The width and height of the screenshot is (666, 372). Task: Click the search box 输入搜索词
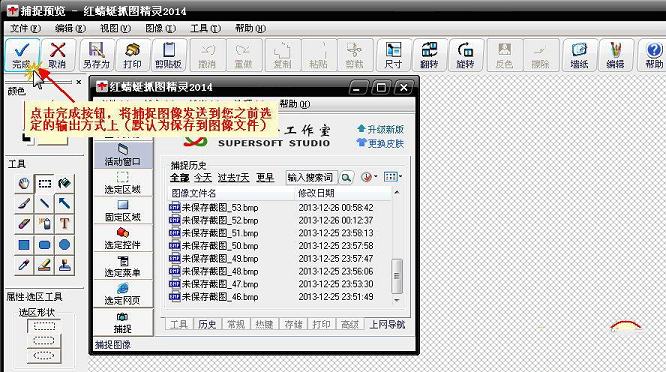click(x=311, y=178)
